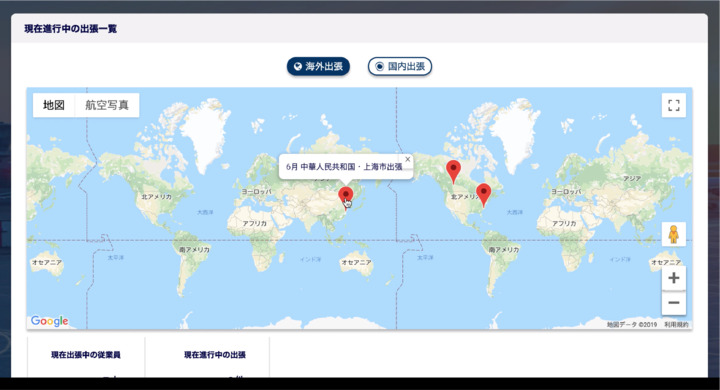
Task: Close the 上海市出張 info popup
Action: pos(407,159)
